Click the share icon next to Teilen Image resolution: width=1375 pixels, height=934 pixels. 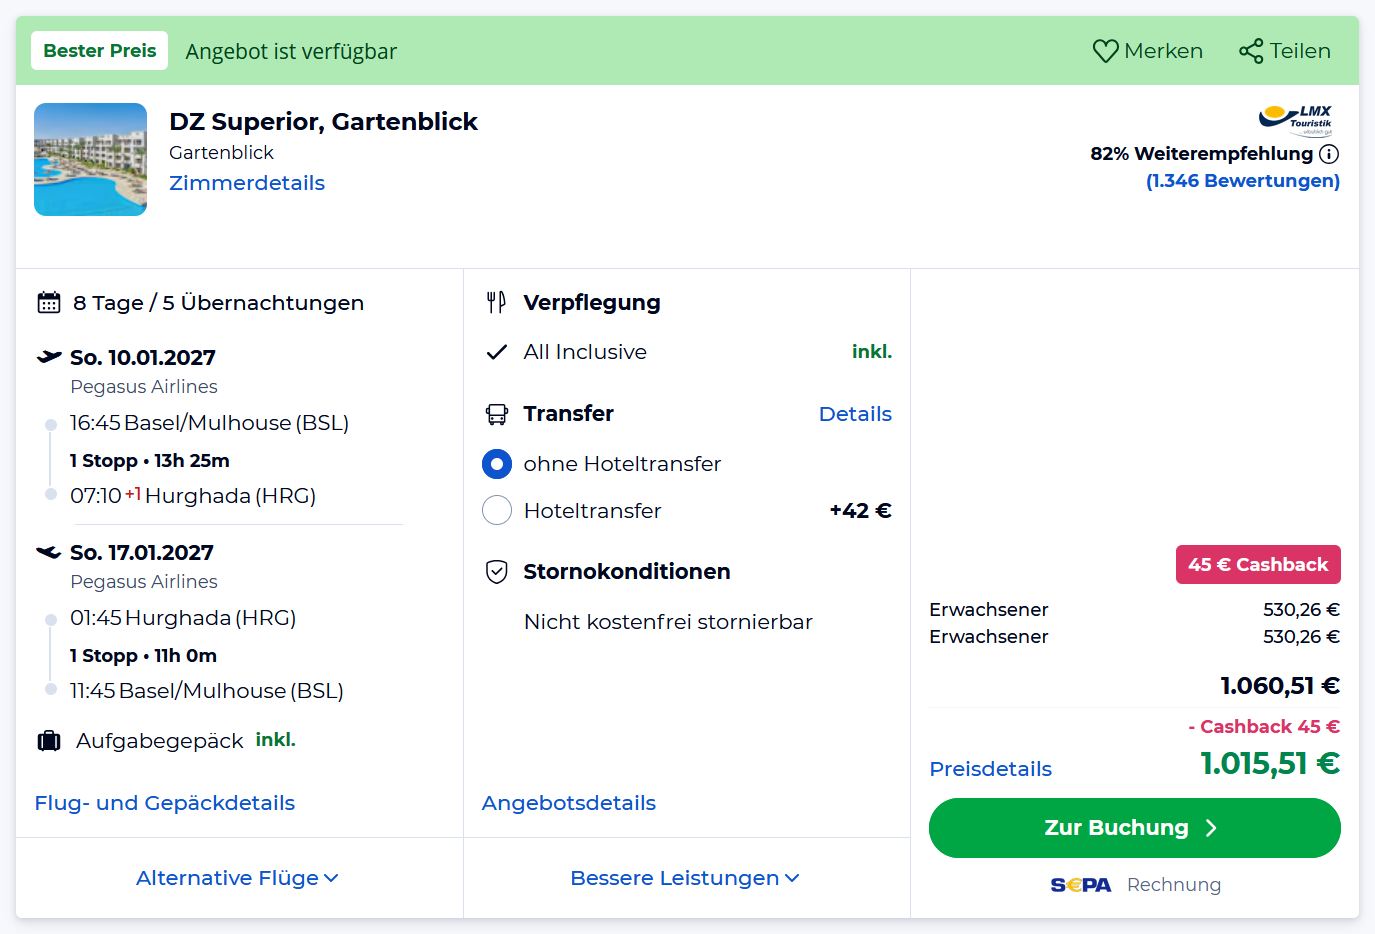pyautogui.click(x=1251, y=51)
